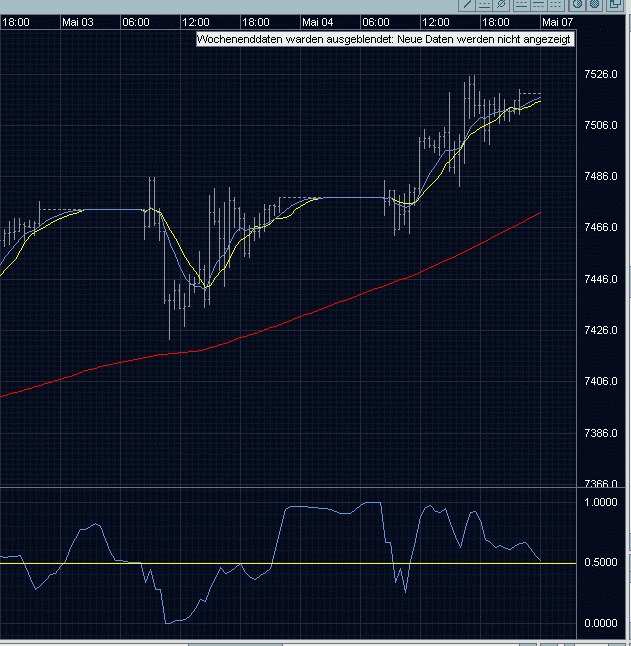Click the 'Mai 04' date label
The image size is (631, 646).
318,22
